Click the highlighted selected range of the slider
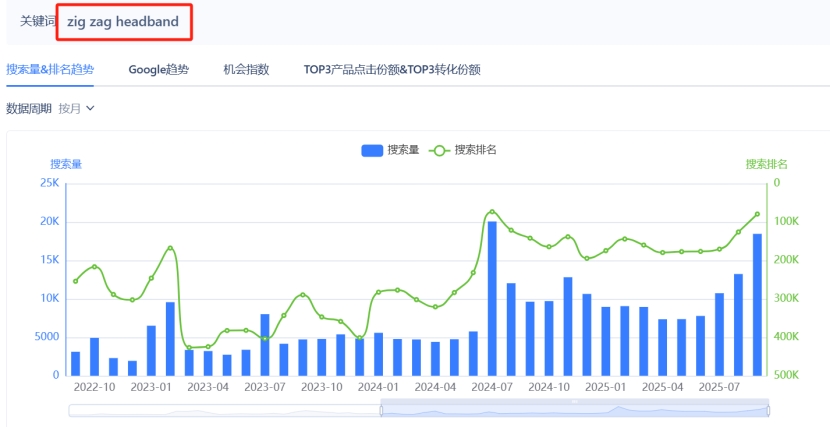Image resolution: width=830 pixels, height=427 pixels. (x=574, y=410)
